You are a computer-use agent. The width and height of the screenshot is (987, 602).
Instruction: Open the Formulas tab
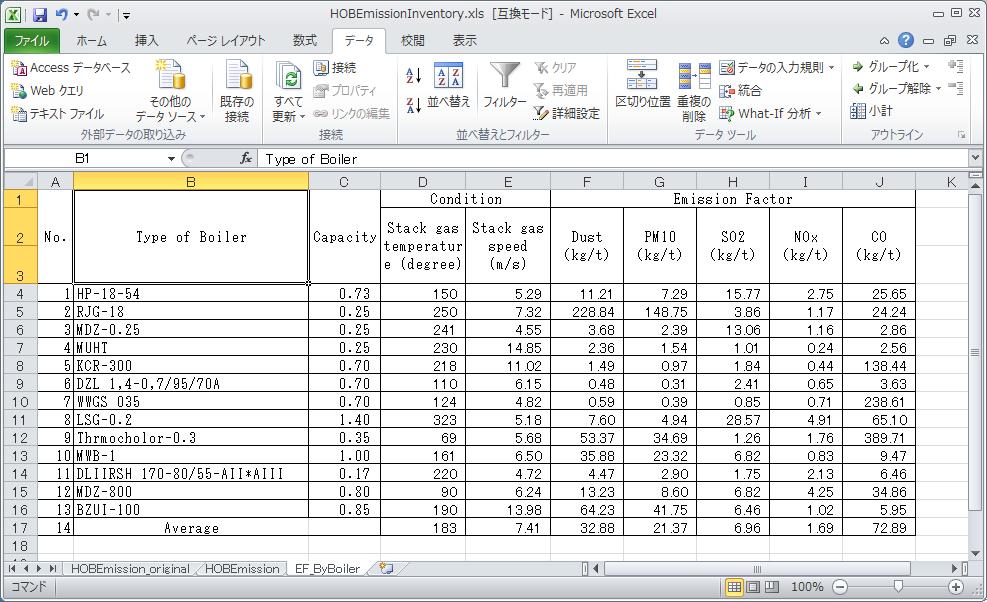coord(305,41)
